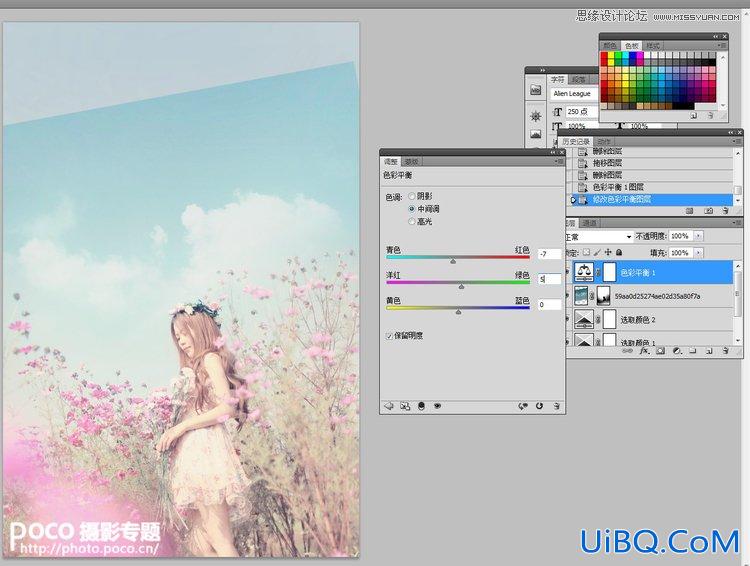Switch to the 颜色 (Color) tab
This screenshot has width=750, height=566.
pyautogui.click(x=609, y=45)
